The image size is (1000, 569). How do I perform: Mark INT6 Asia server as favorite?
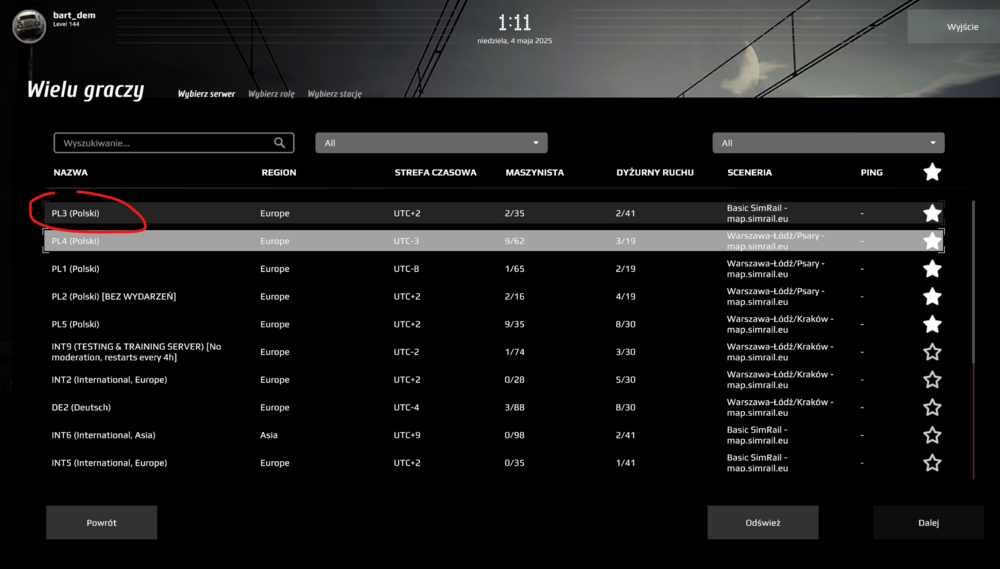click(x=932, y=435)
